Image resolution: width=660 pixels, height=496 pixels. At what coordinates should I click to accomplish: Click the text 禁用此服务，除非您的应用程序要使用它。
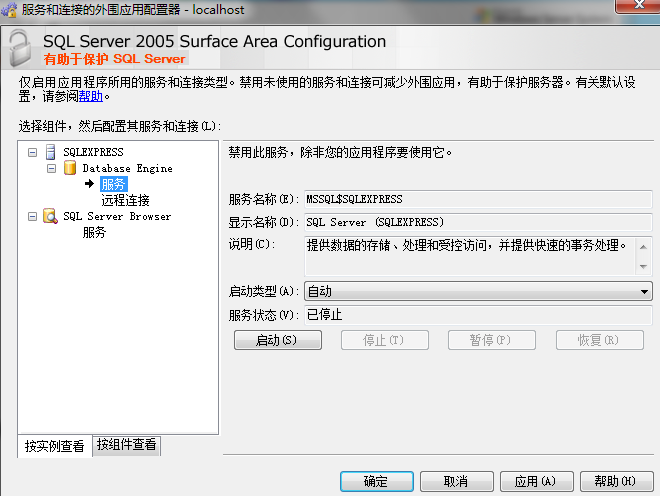(341, 152)
